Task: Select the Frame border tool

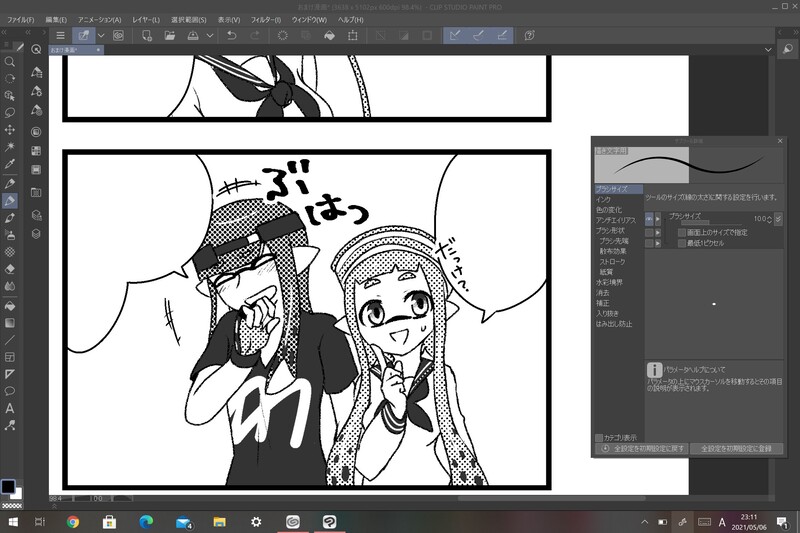Action: pos(9,357)
